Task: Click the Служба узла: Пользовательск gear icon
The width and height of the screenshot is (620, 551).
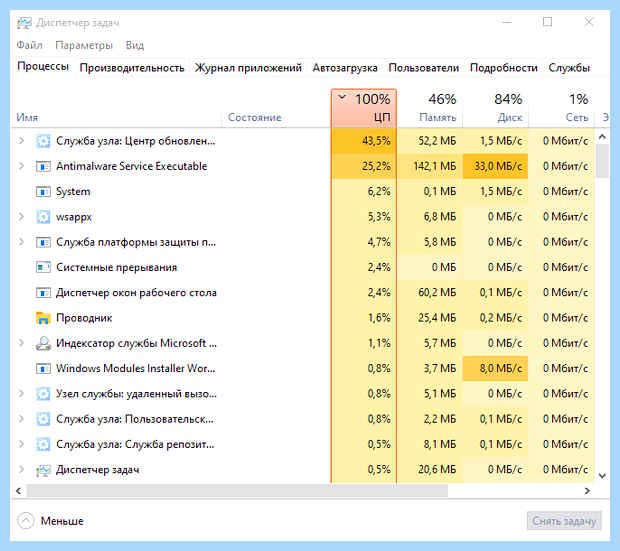Action: coord(43,419)
